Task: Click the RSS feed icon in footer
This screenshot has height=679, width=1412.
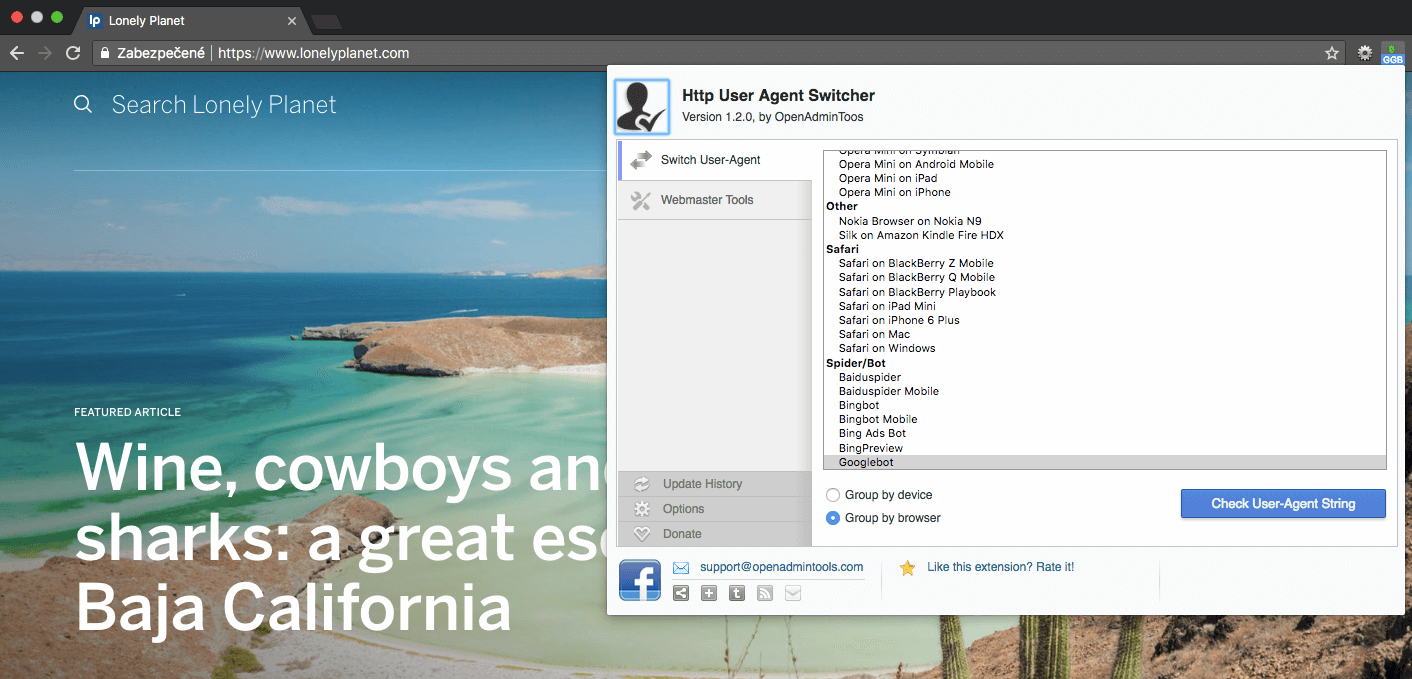Action: pos(765,593)
